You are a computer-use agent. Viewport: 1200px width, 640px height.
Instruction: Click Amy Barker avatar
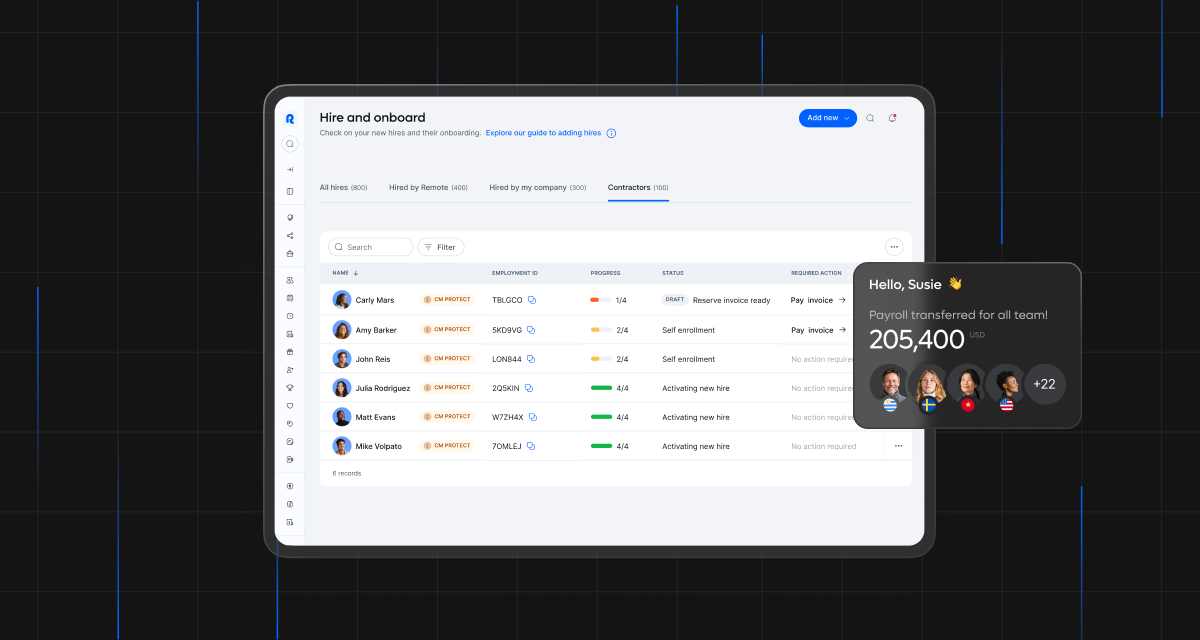[x=342, y=330]
